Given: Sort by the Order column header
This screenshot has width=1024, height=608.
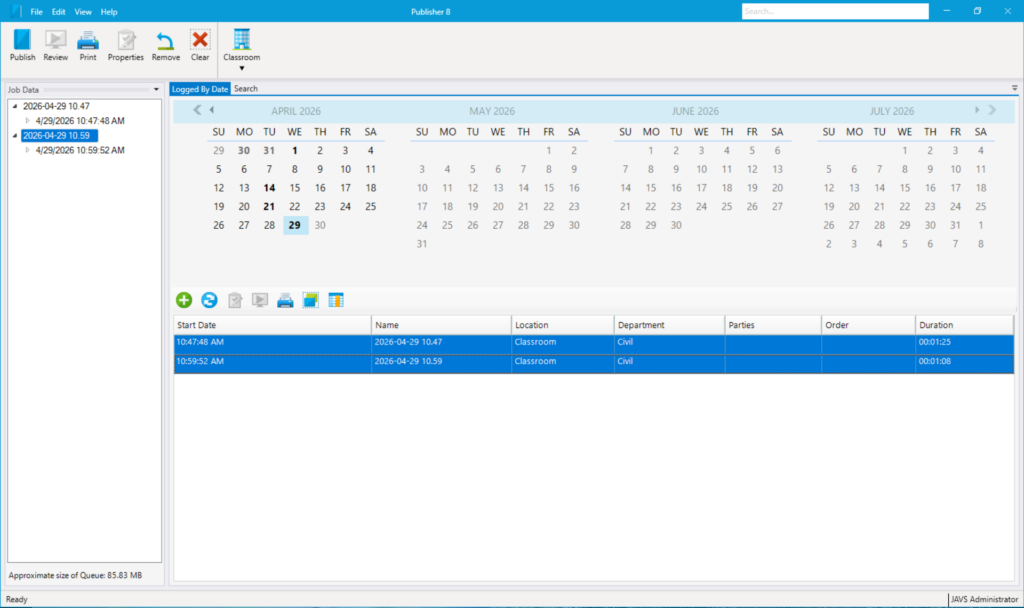Looking at the screenshot, I should pos(868,325).
